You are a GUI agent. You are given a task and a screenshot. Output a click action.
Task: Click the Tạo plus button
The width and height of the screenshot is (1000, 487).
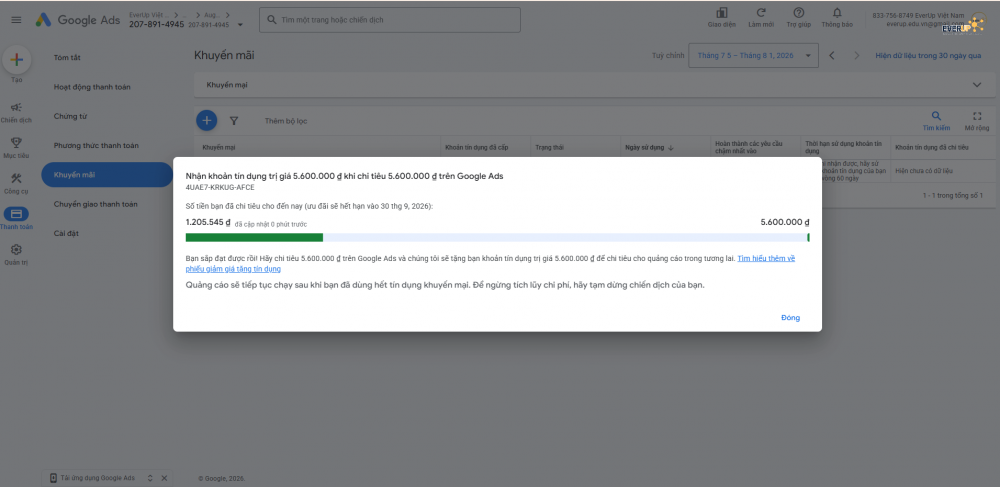coord(17,60)
